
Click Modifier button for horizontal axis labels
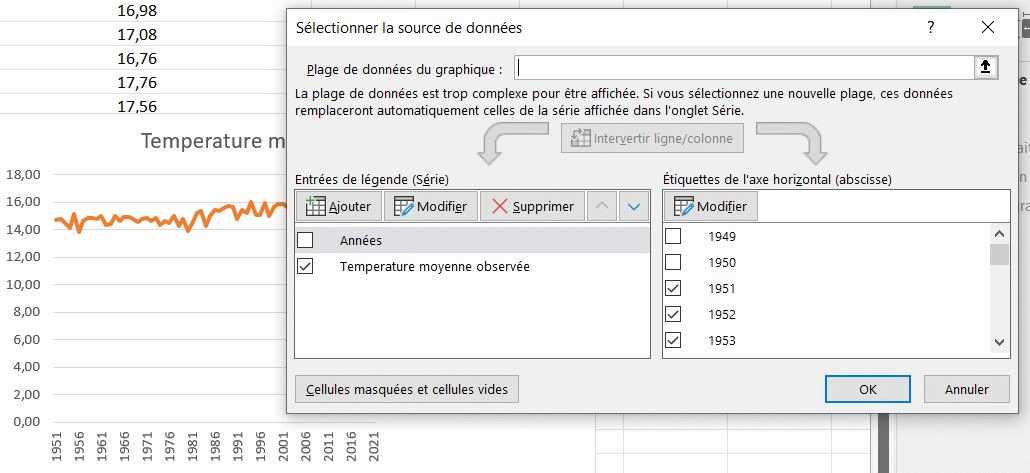711,206
